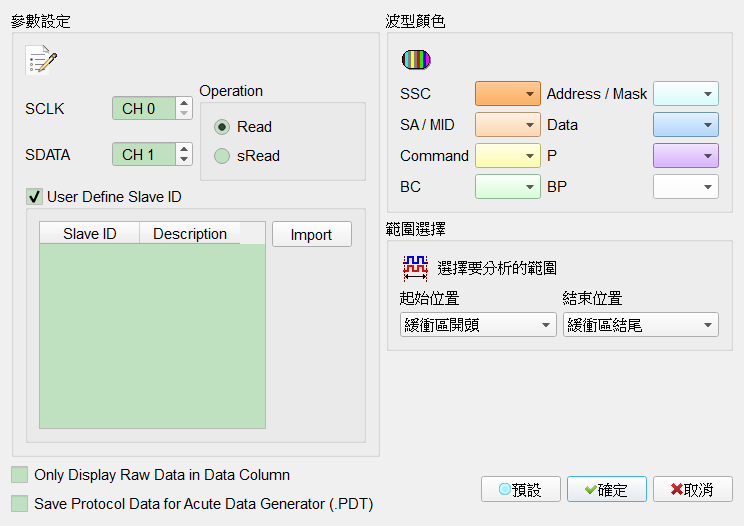Open the BP color dropdown

click(686, 186)
